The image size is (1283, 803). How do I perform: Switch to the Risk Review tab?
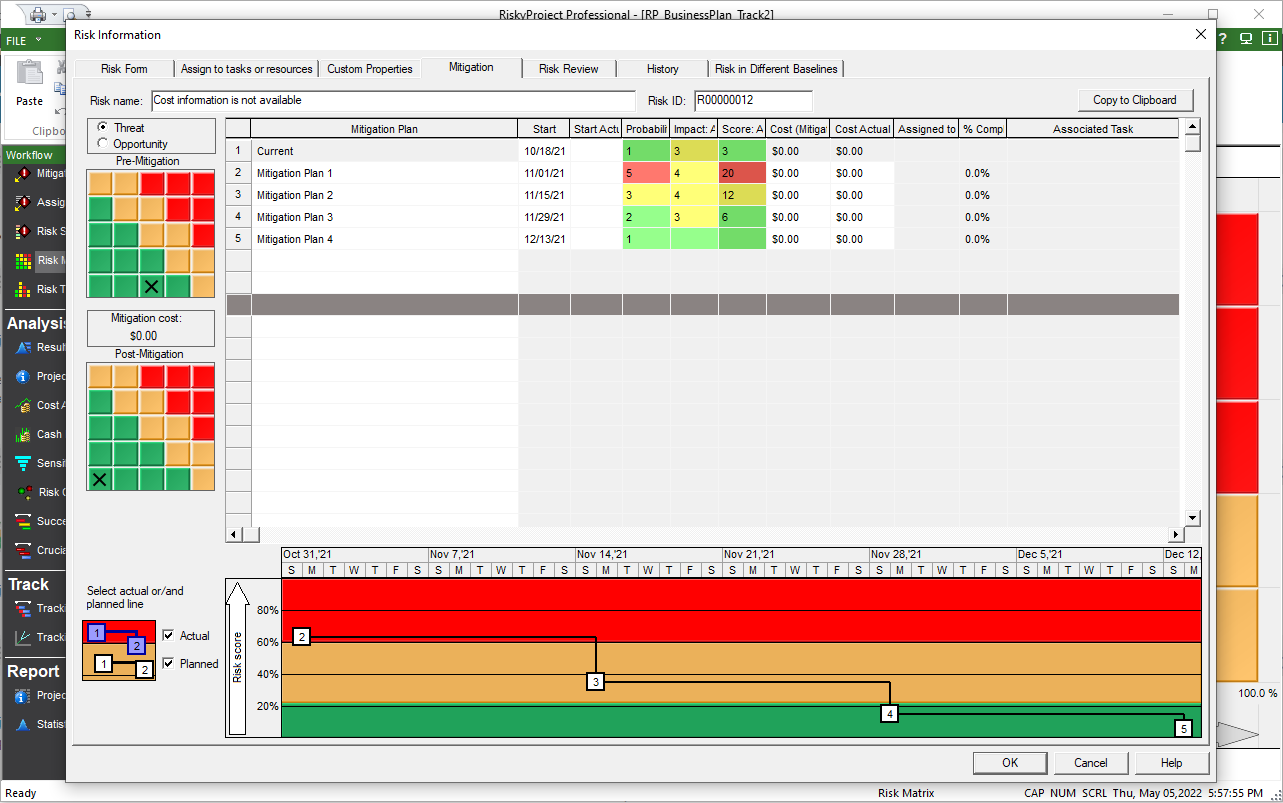[x=568, y=69]
